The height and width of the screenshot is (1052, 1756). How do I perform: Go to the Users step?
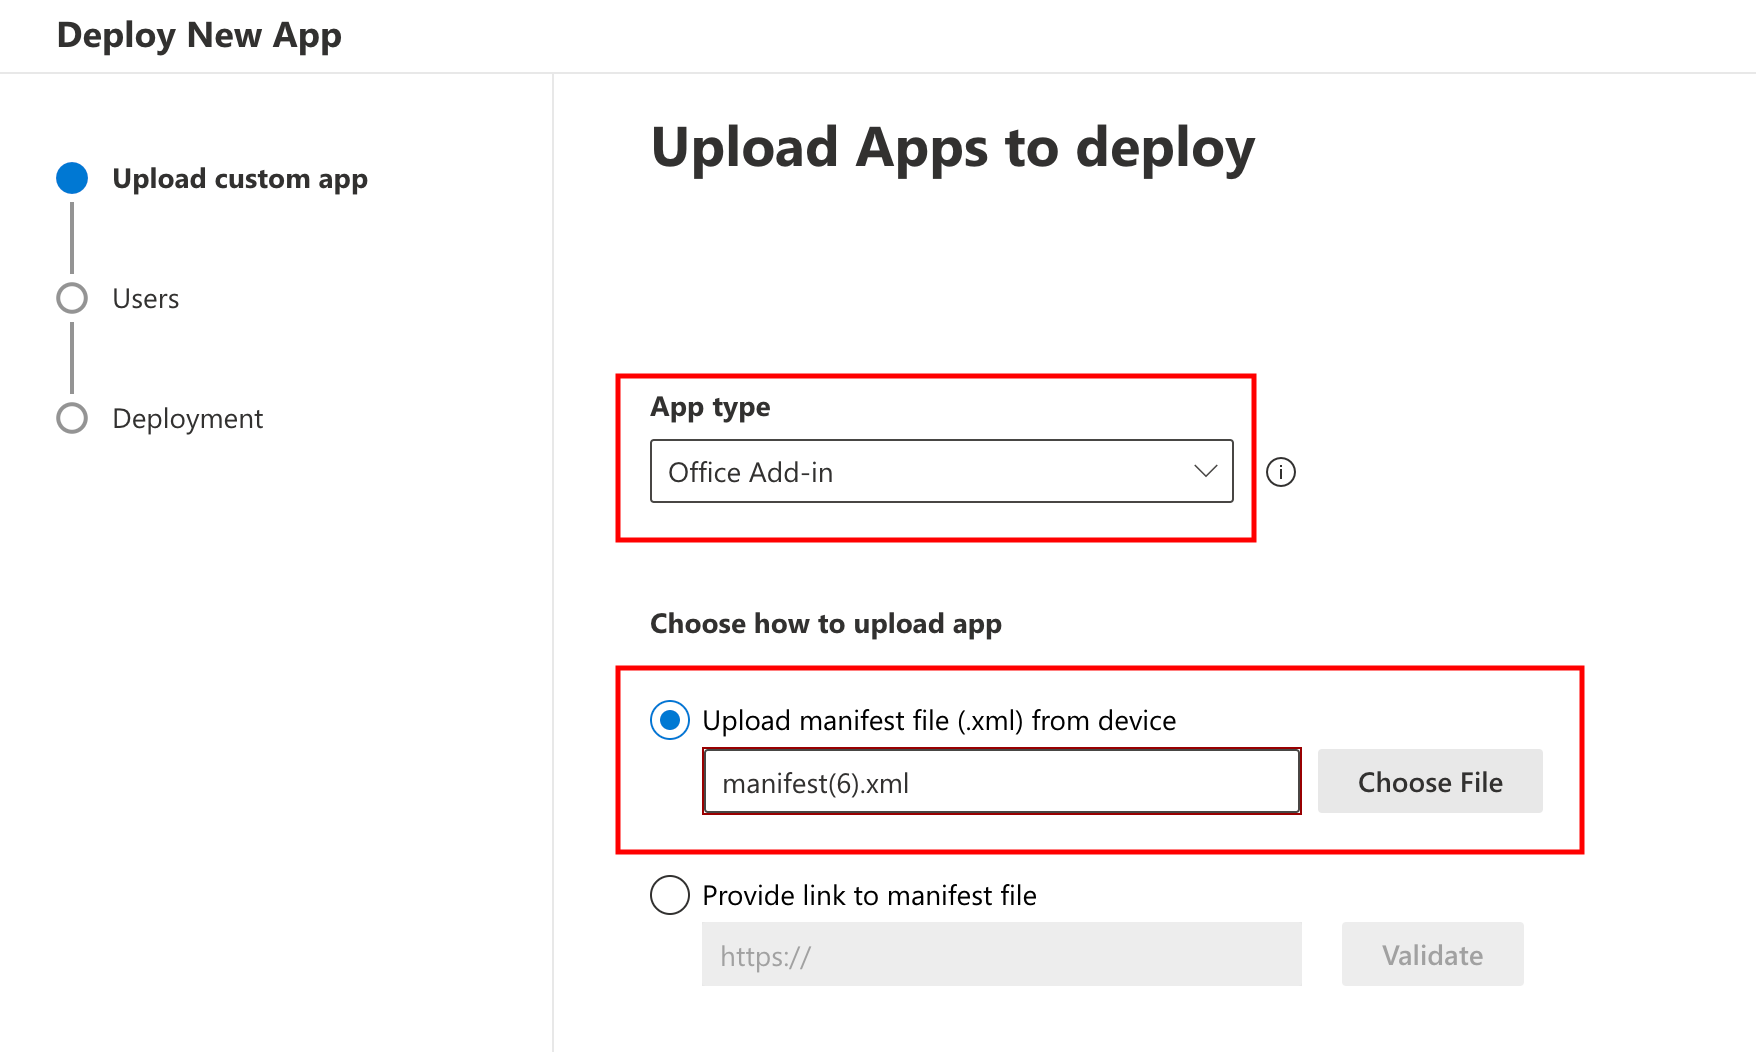point(145,297)
